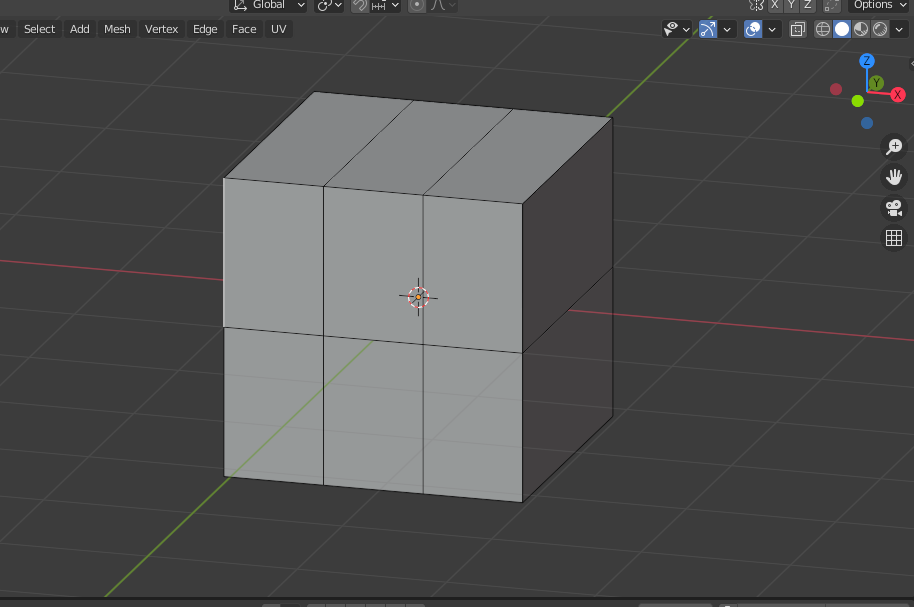Click the unlabeled red negative-X gizmo dot
Viewport: 914px width, 607px height.
point(836,89)
